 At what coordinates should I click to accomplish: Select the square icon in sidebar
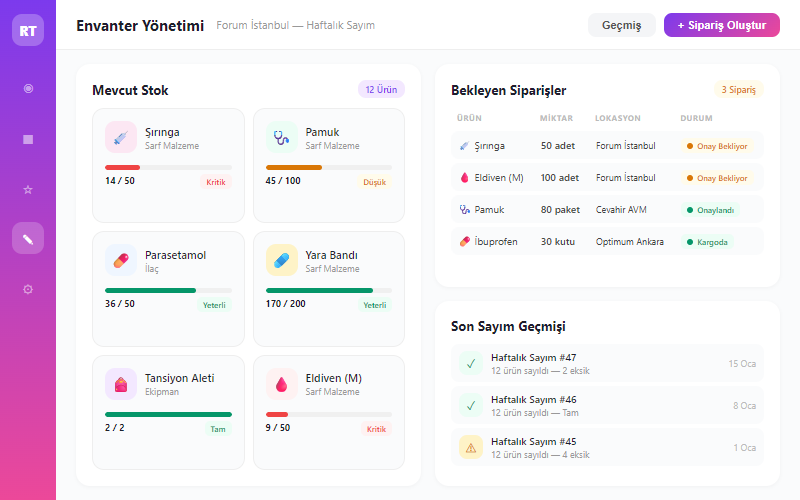coord(28,139)
